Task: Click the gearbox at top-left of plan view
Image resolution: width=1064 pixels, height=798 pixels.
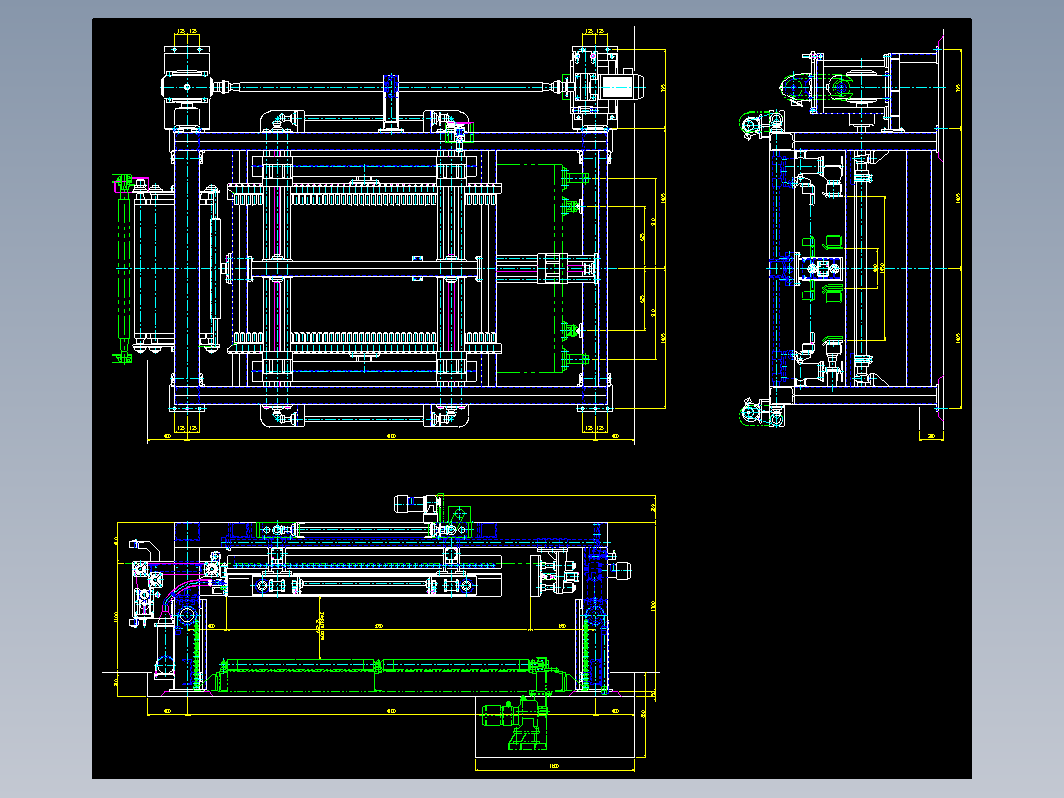Action: [x=186, y=87]
